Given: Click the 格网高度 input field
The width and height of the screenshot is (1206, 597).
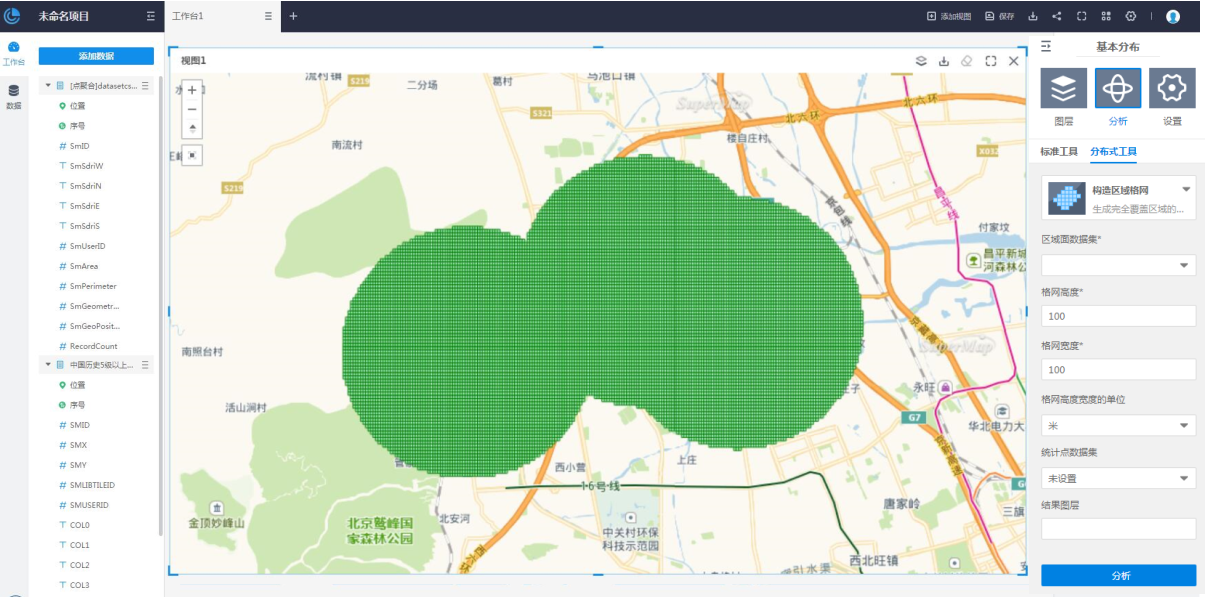Looking at the screenshot, I should pos(1118,316).
